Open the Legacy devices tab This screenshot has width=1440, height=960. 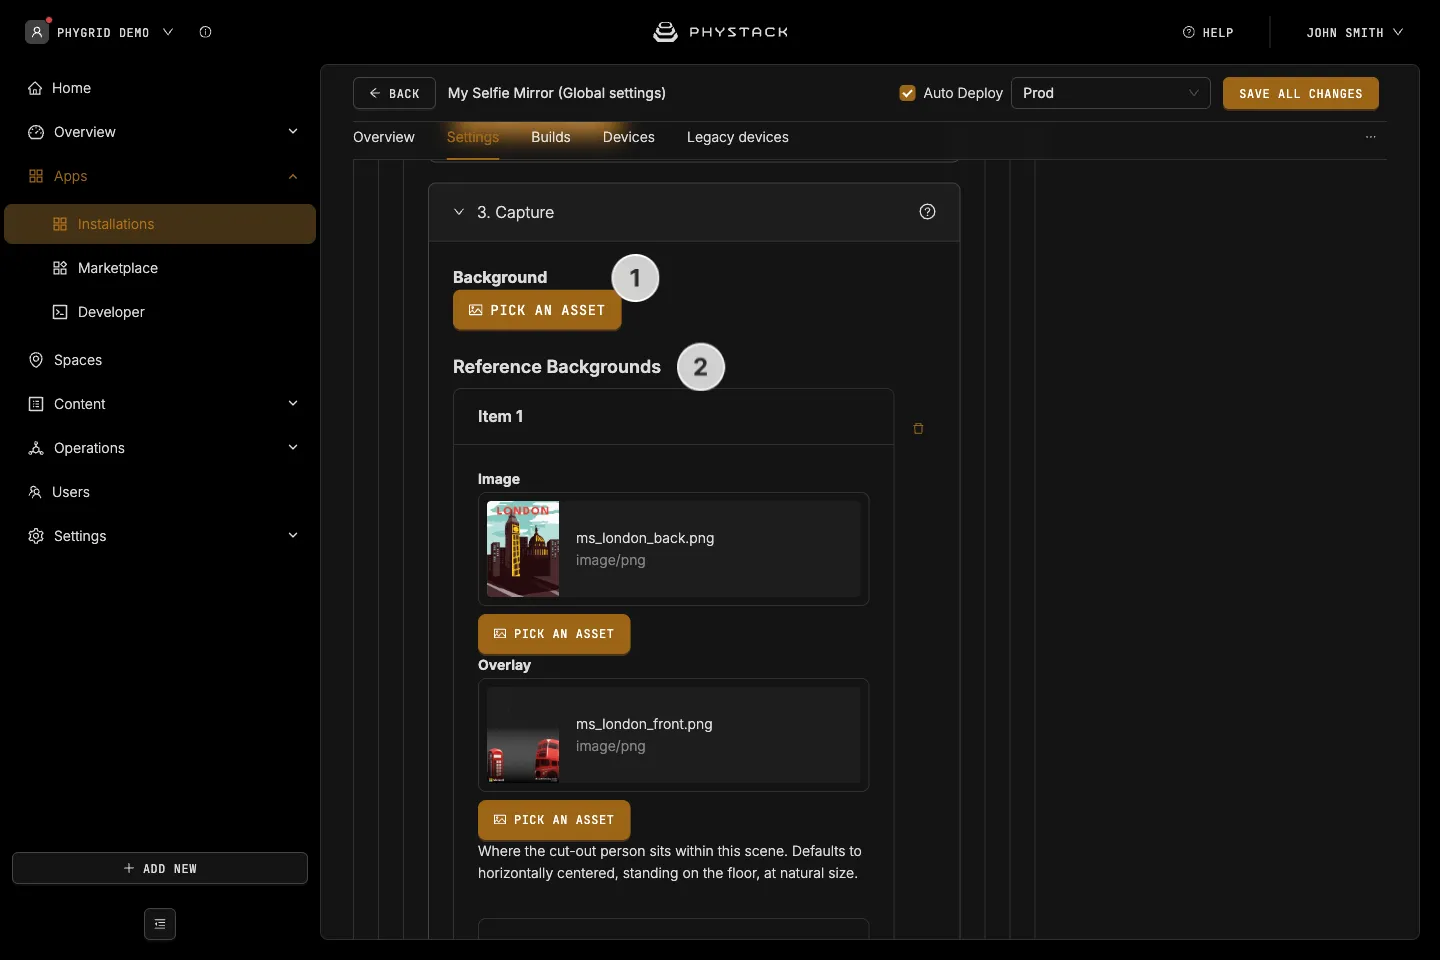tap(738, 137)
